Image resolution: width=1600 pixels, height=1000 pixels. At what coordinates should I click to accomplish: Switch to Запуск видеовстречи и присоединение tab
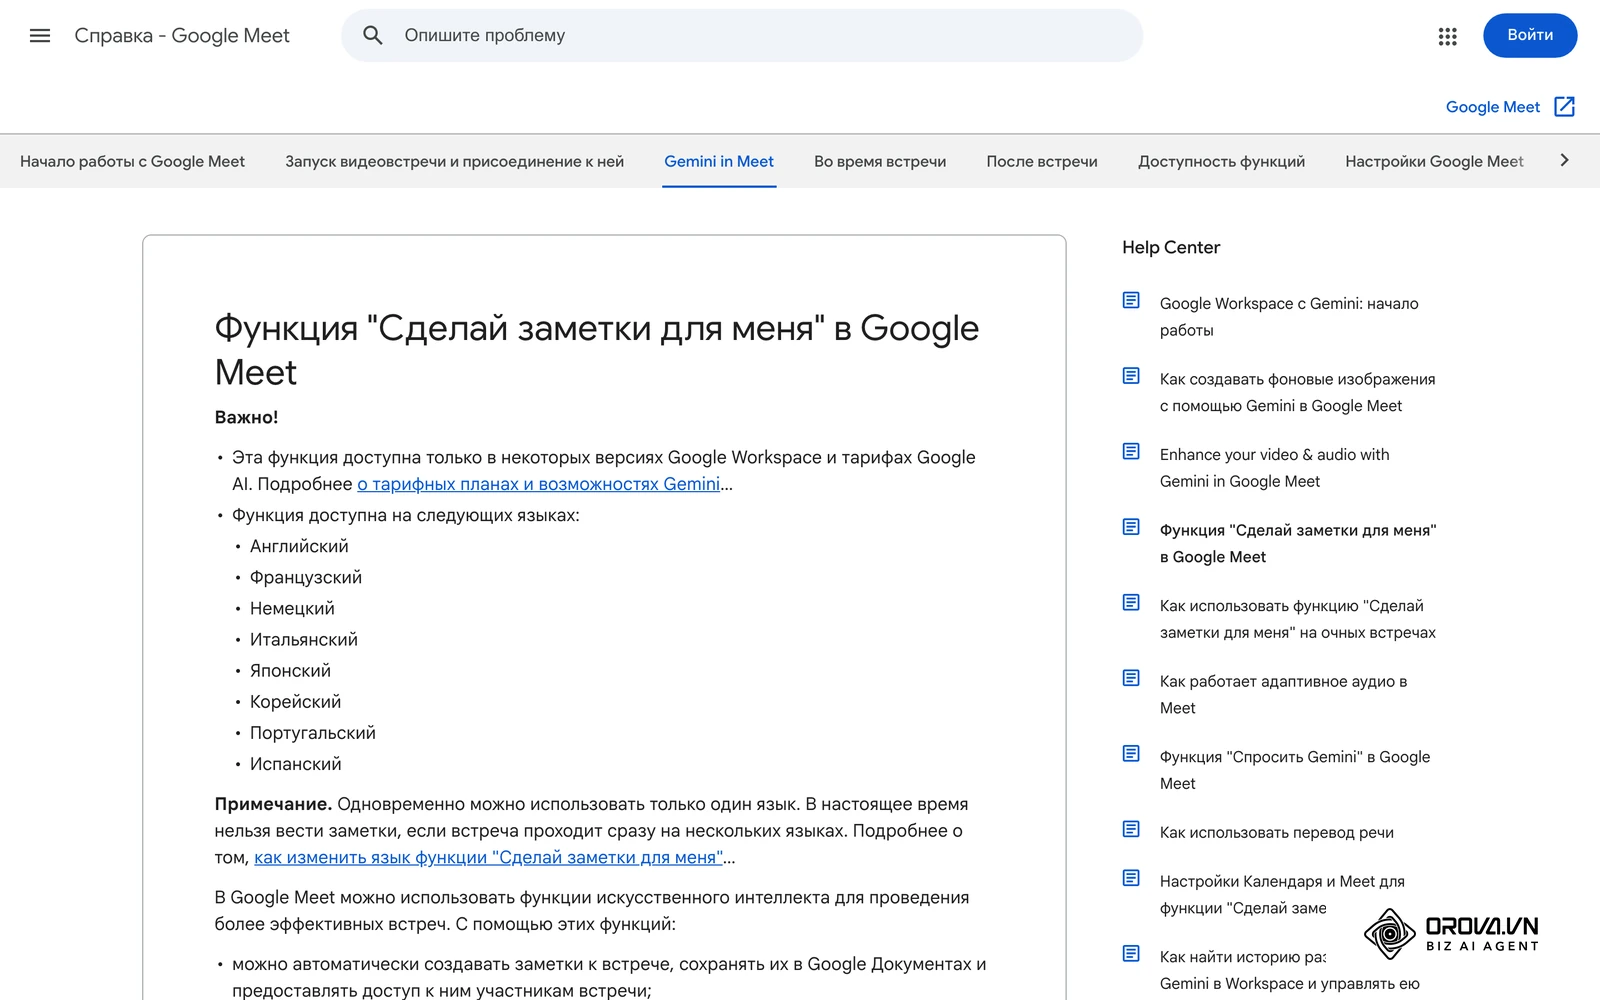[454, 162]
